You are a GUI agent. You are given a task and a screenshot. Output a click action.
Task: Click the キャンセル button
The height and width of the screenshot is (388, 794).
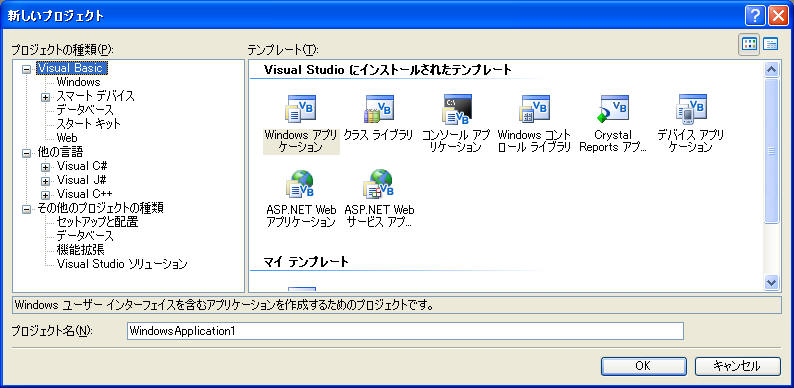pos(737,366)
